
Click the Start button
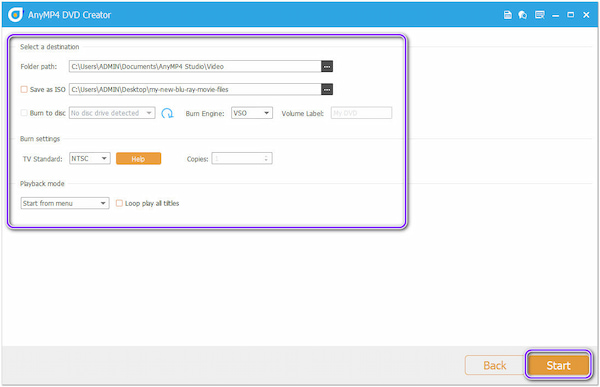(558, 365)
